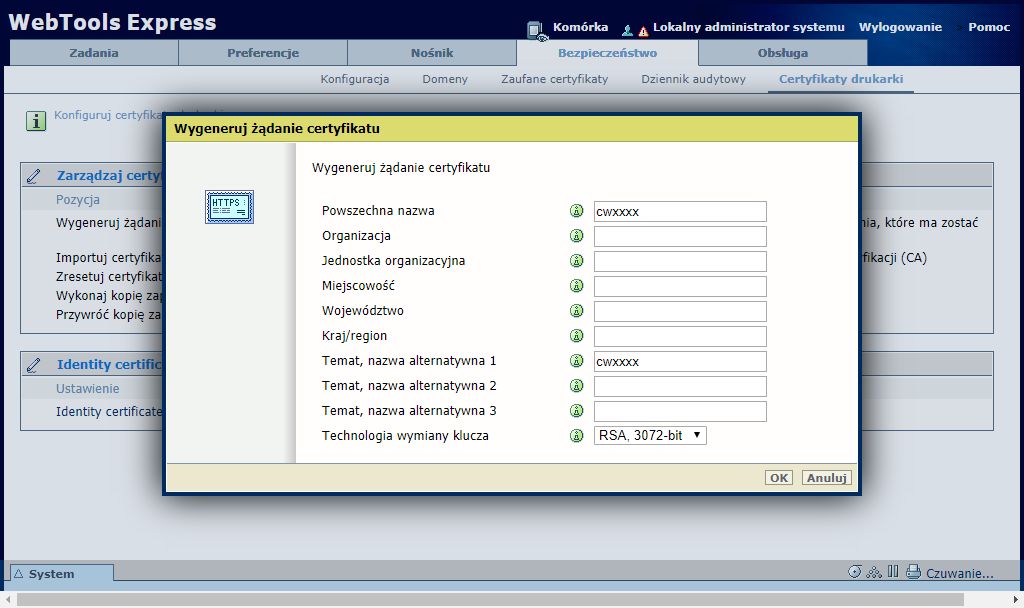
Task: Click the pencil icon next to Identity certificate
Action: tap(35, 364)
